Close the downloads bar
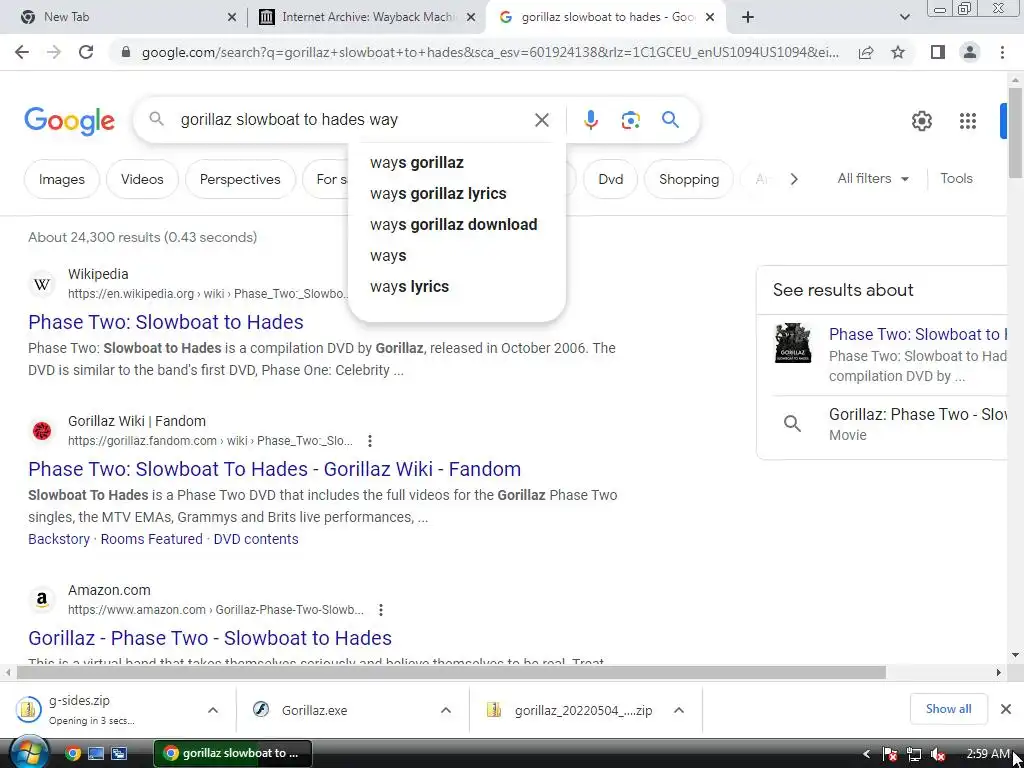Image resolution: width=1024 pixels, height=768 pixels. pyautogui.click(x=1006, y=709)
